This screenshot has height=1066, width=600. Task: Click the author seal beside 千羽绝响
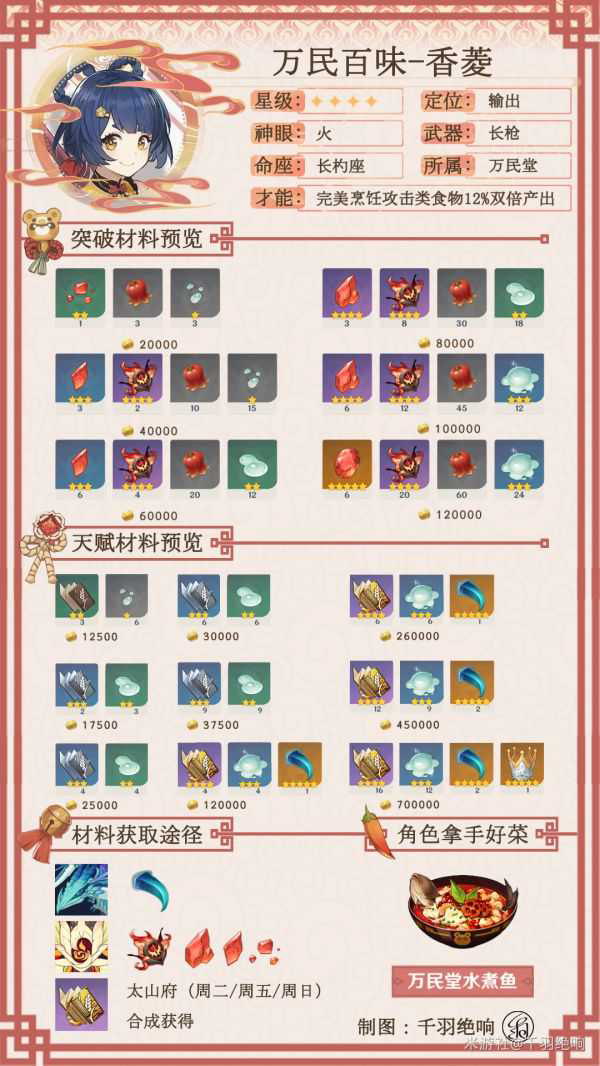[516, 1025]
